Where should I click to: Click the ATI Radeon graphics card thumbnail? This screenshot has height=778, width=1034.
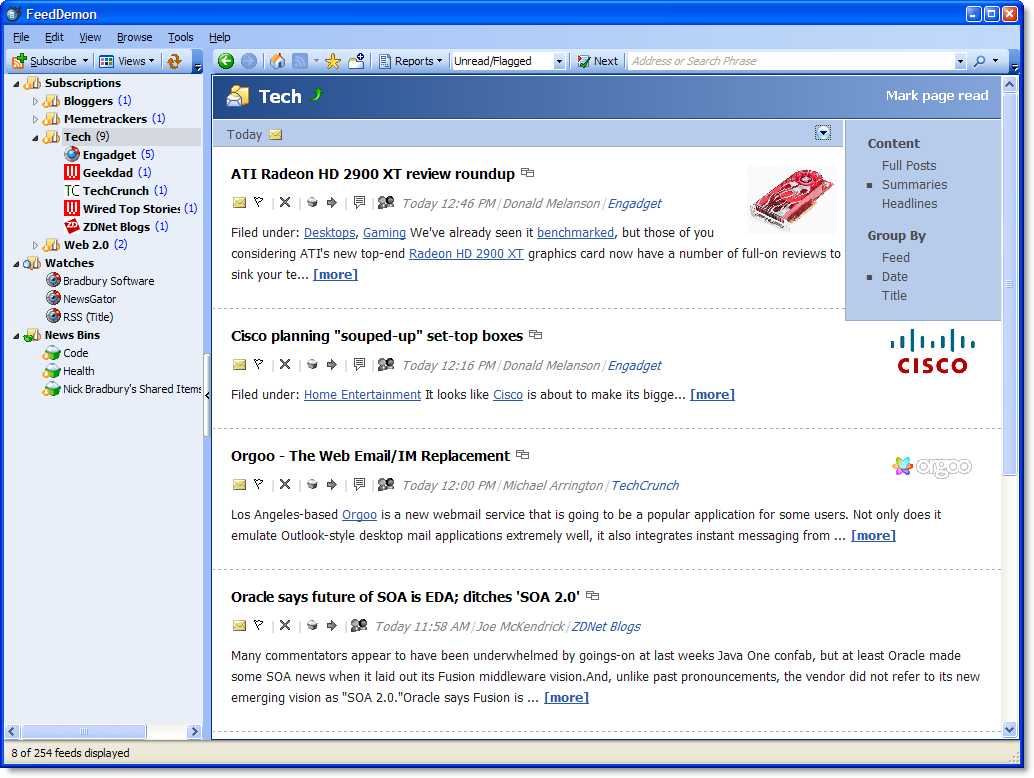click(792, 199)
